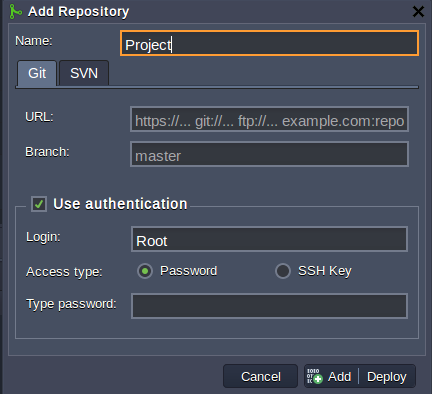The width and height of the screenshot is (432, 394).
Task: Uncheck the Use authentication checkbox
Action: tap(39, 204)
